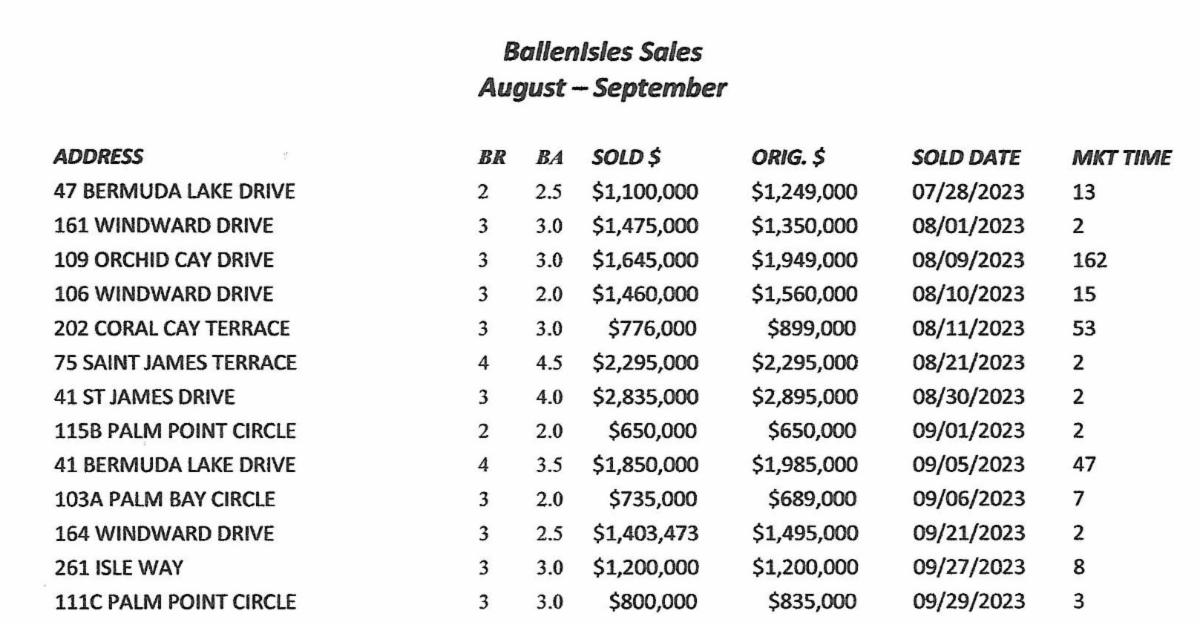
Task: Select the SOLD DATE column header
Action: pos(966,157)
